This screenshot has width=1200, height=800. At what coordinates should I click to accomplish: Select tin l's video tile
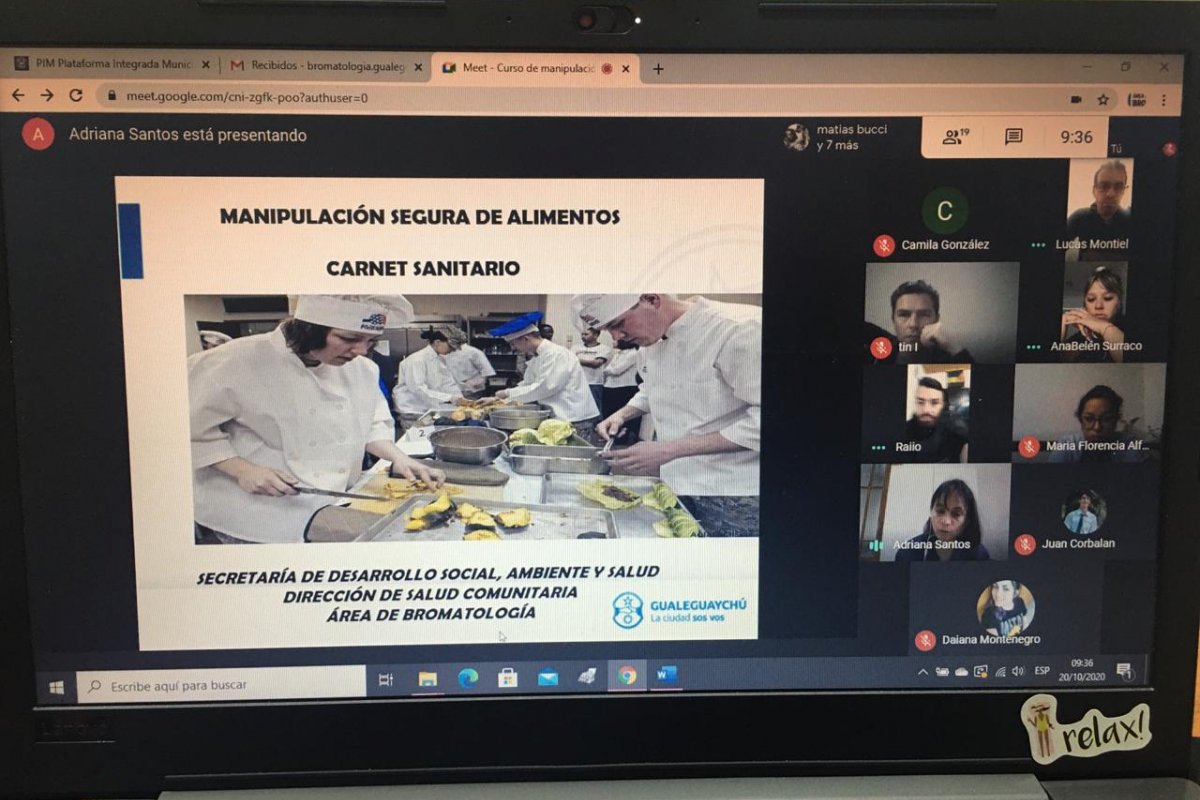941,312
